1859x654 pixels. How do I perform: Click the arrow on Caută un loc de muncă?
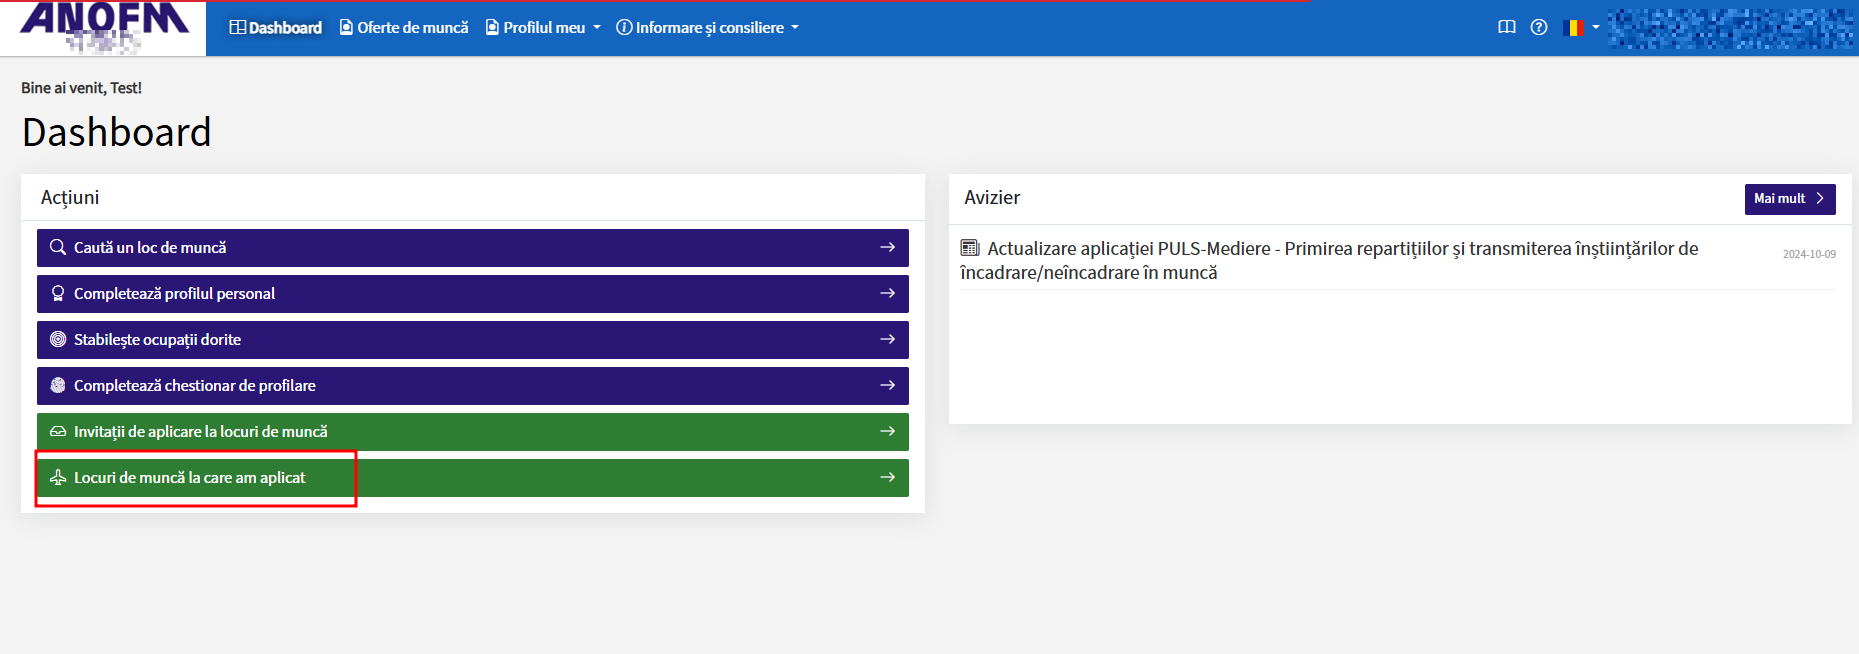point(887,247)
